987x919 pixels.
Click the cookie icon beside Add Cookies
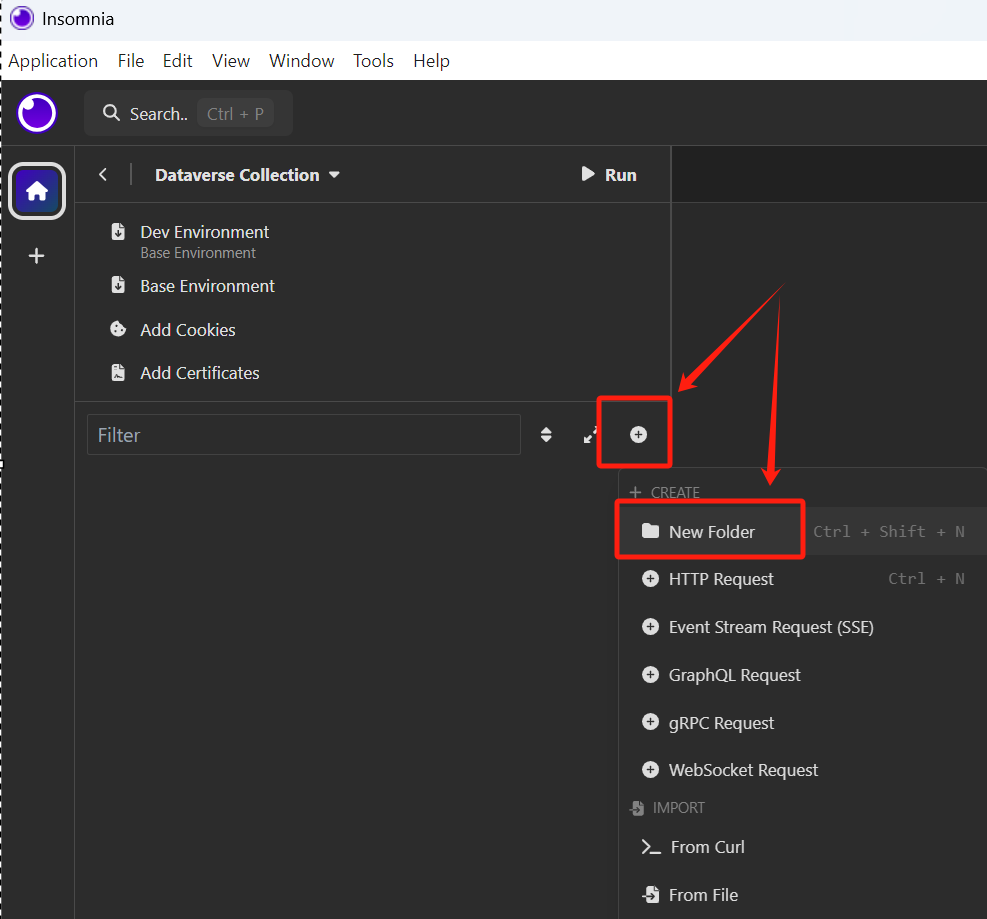118,329
